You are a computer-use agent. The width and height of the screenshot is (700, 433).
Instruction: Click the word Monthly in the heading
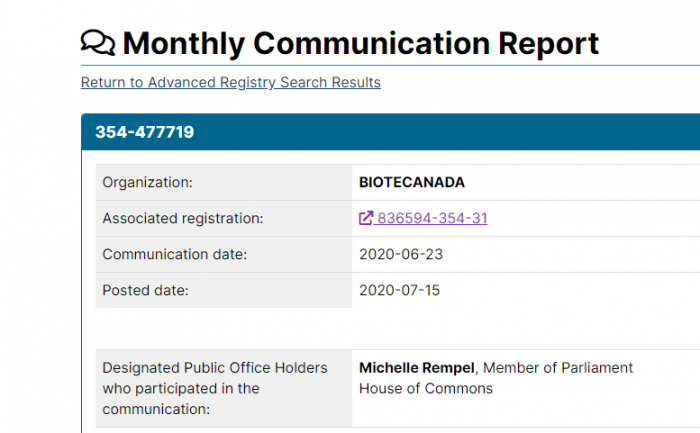[x=184, y=44]
